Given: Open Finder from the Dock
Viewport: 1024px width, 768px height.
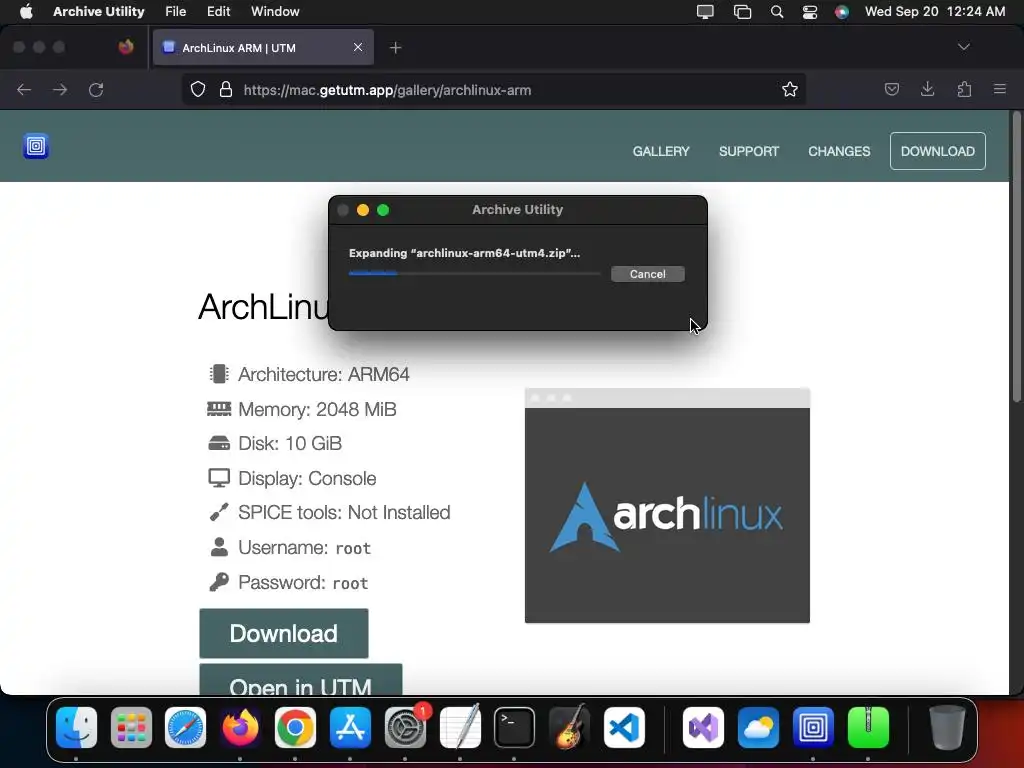Looking at the screenshot, I should coord(76,727).
